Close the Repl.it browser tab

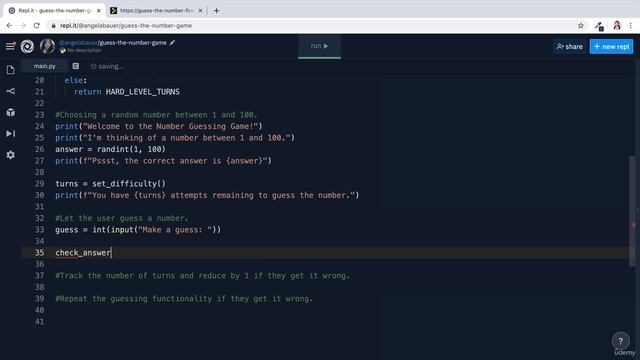coord(98,11)
